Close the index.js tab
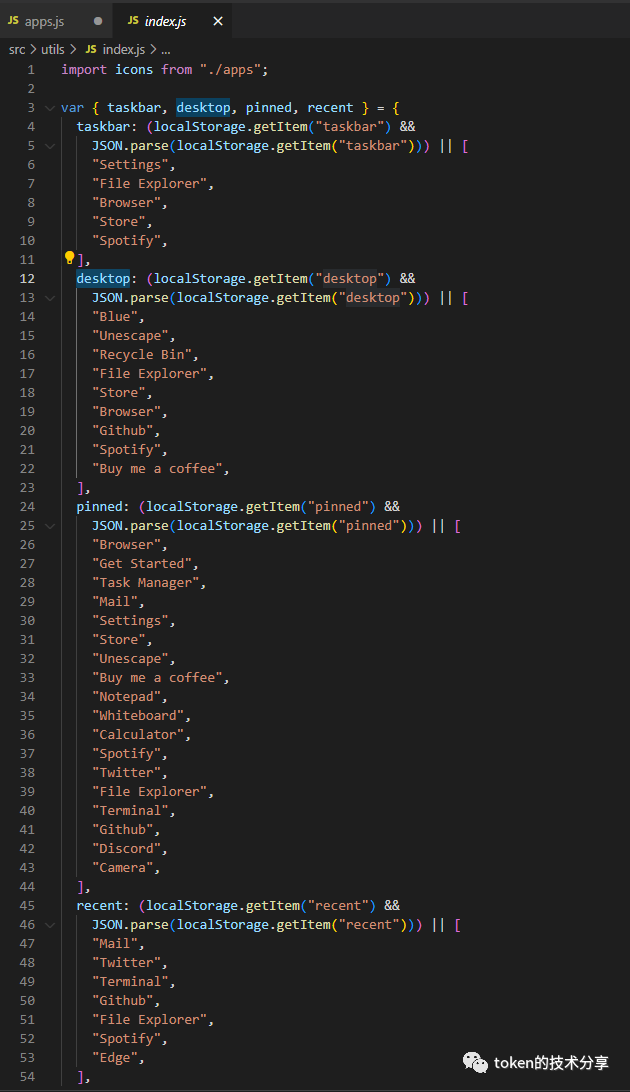Image resolution: width=630 pixels, height=1092 pixels. (218, 22)
